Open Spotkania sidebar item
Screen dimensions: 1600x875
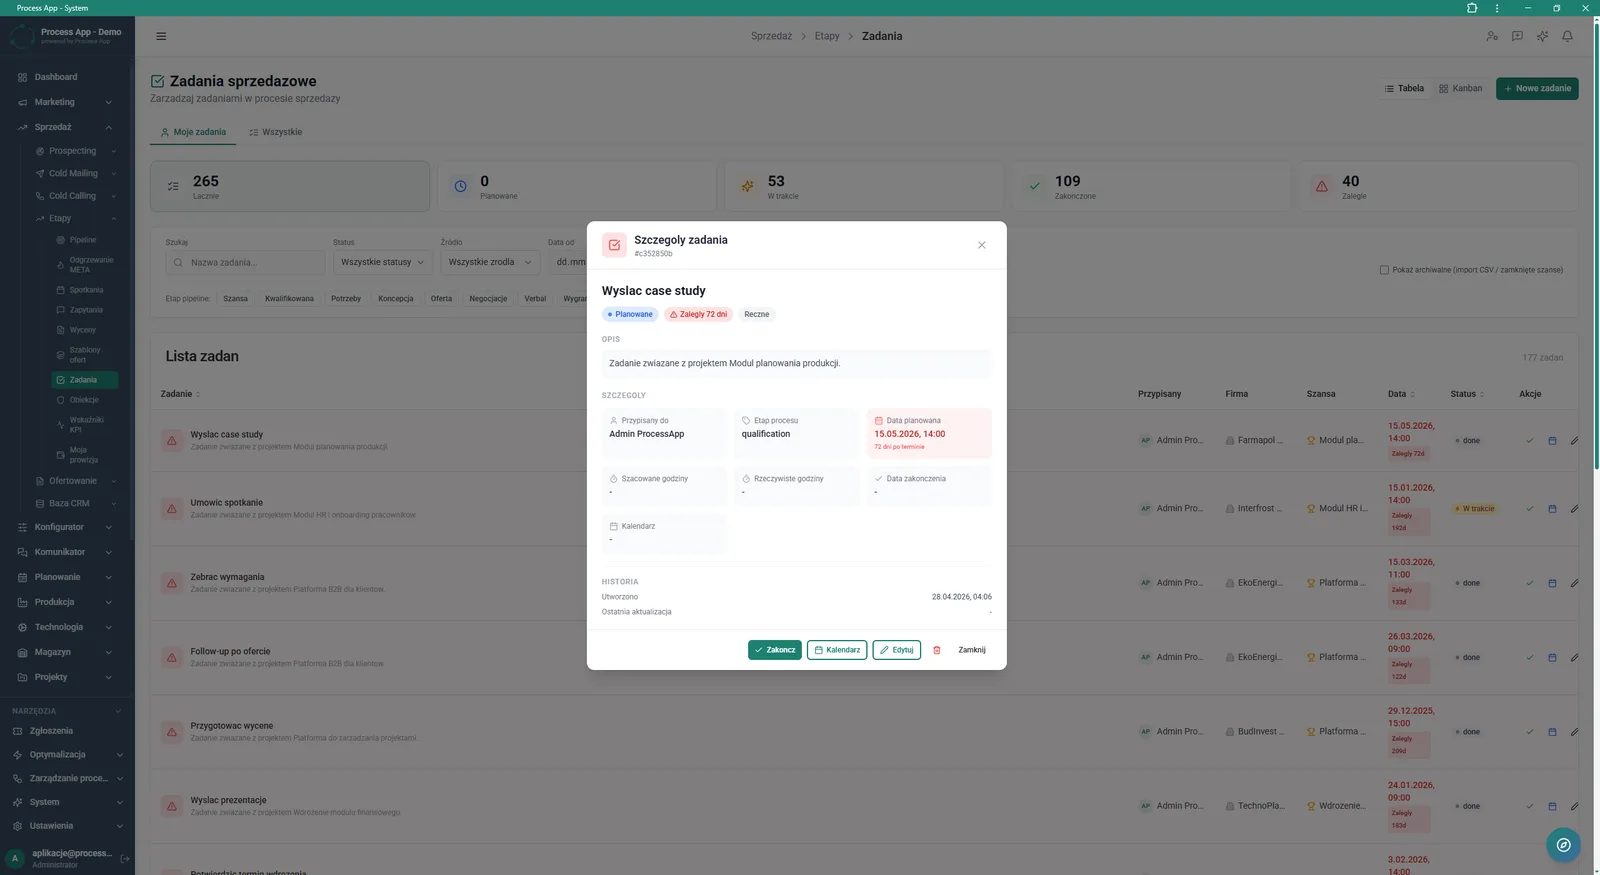coord(84,290)
